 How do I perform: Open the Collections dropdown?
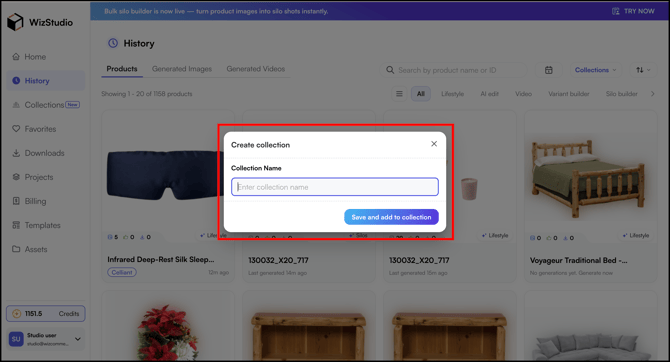point(596,70)
